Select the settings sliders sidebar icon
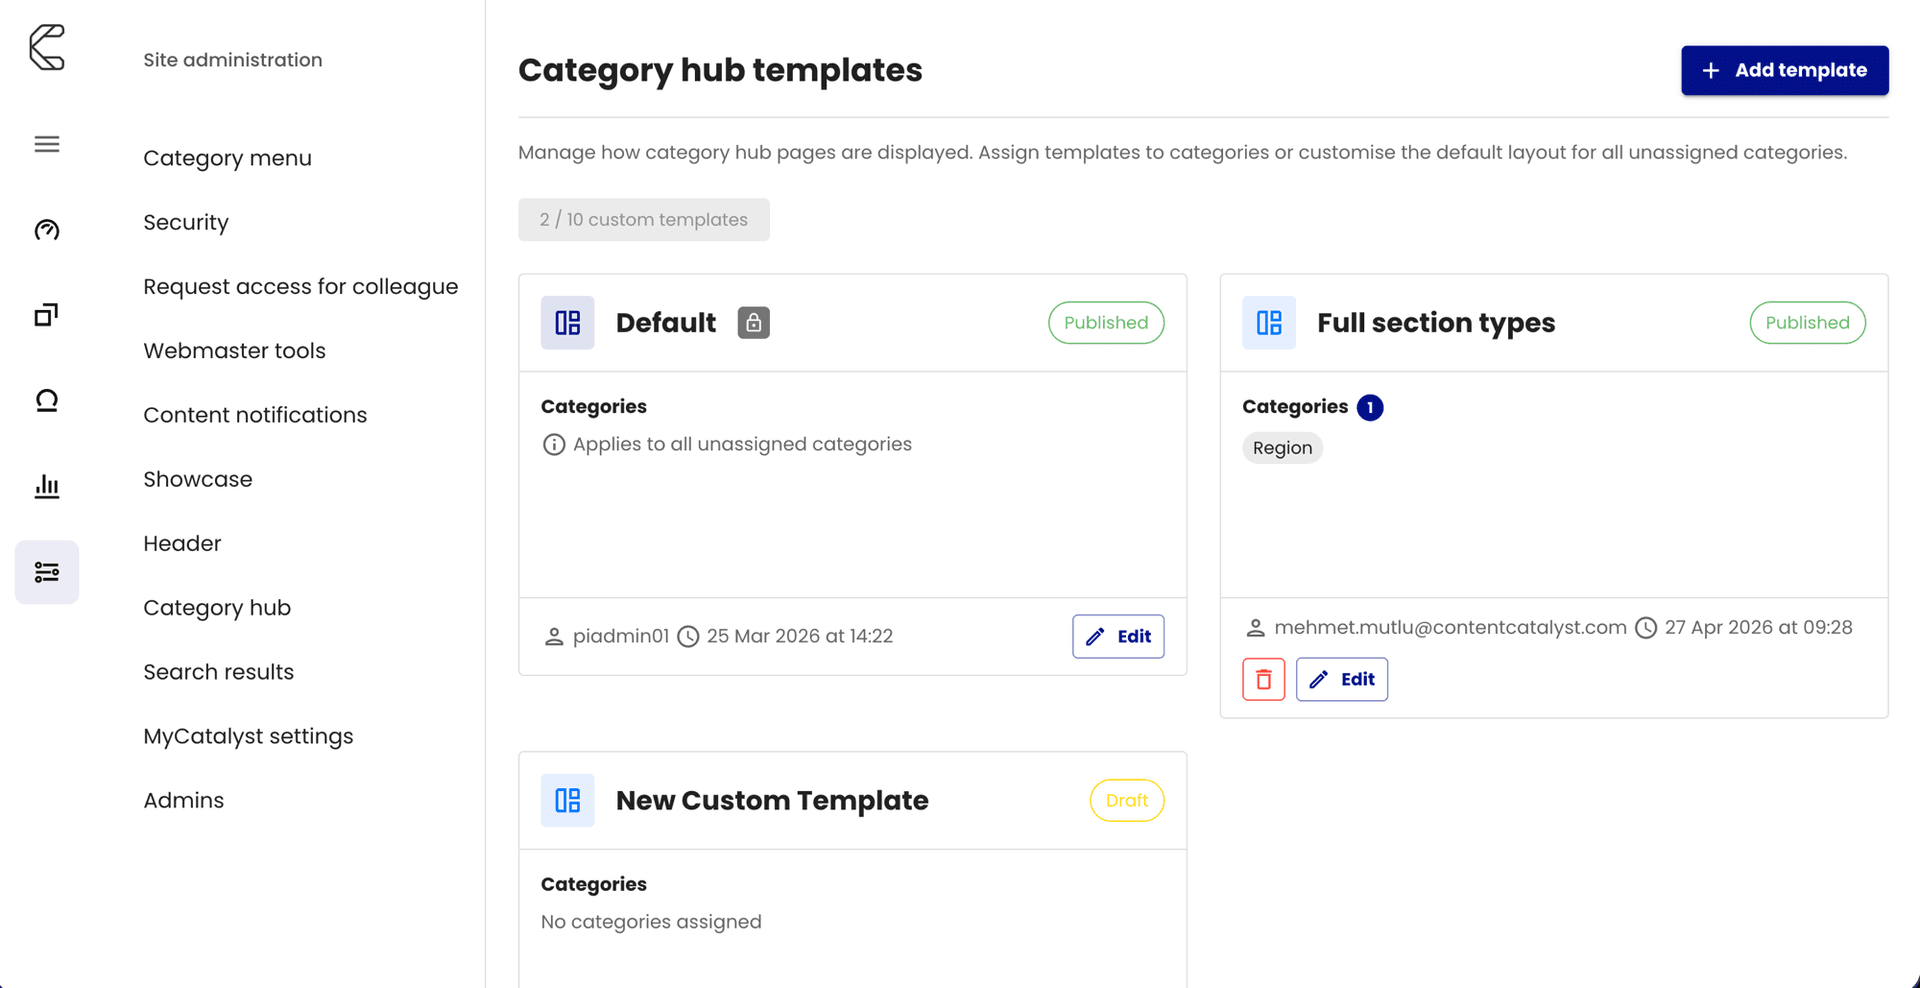 point(47,572)
